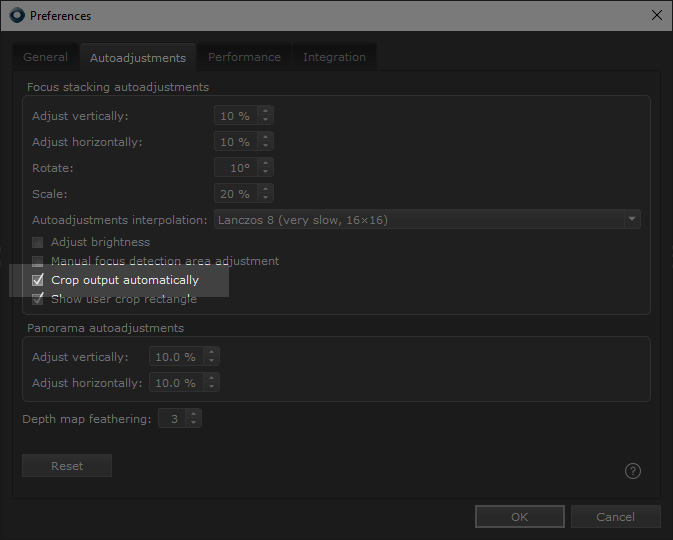Toggle Show user crop rectangle checkbox
This screenshot has height=540, width=673.
click(39, 299)
